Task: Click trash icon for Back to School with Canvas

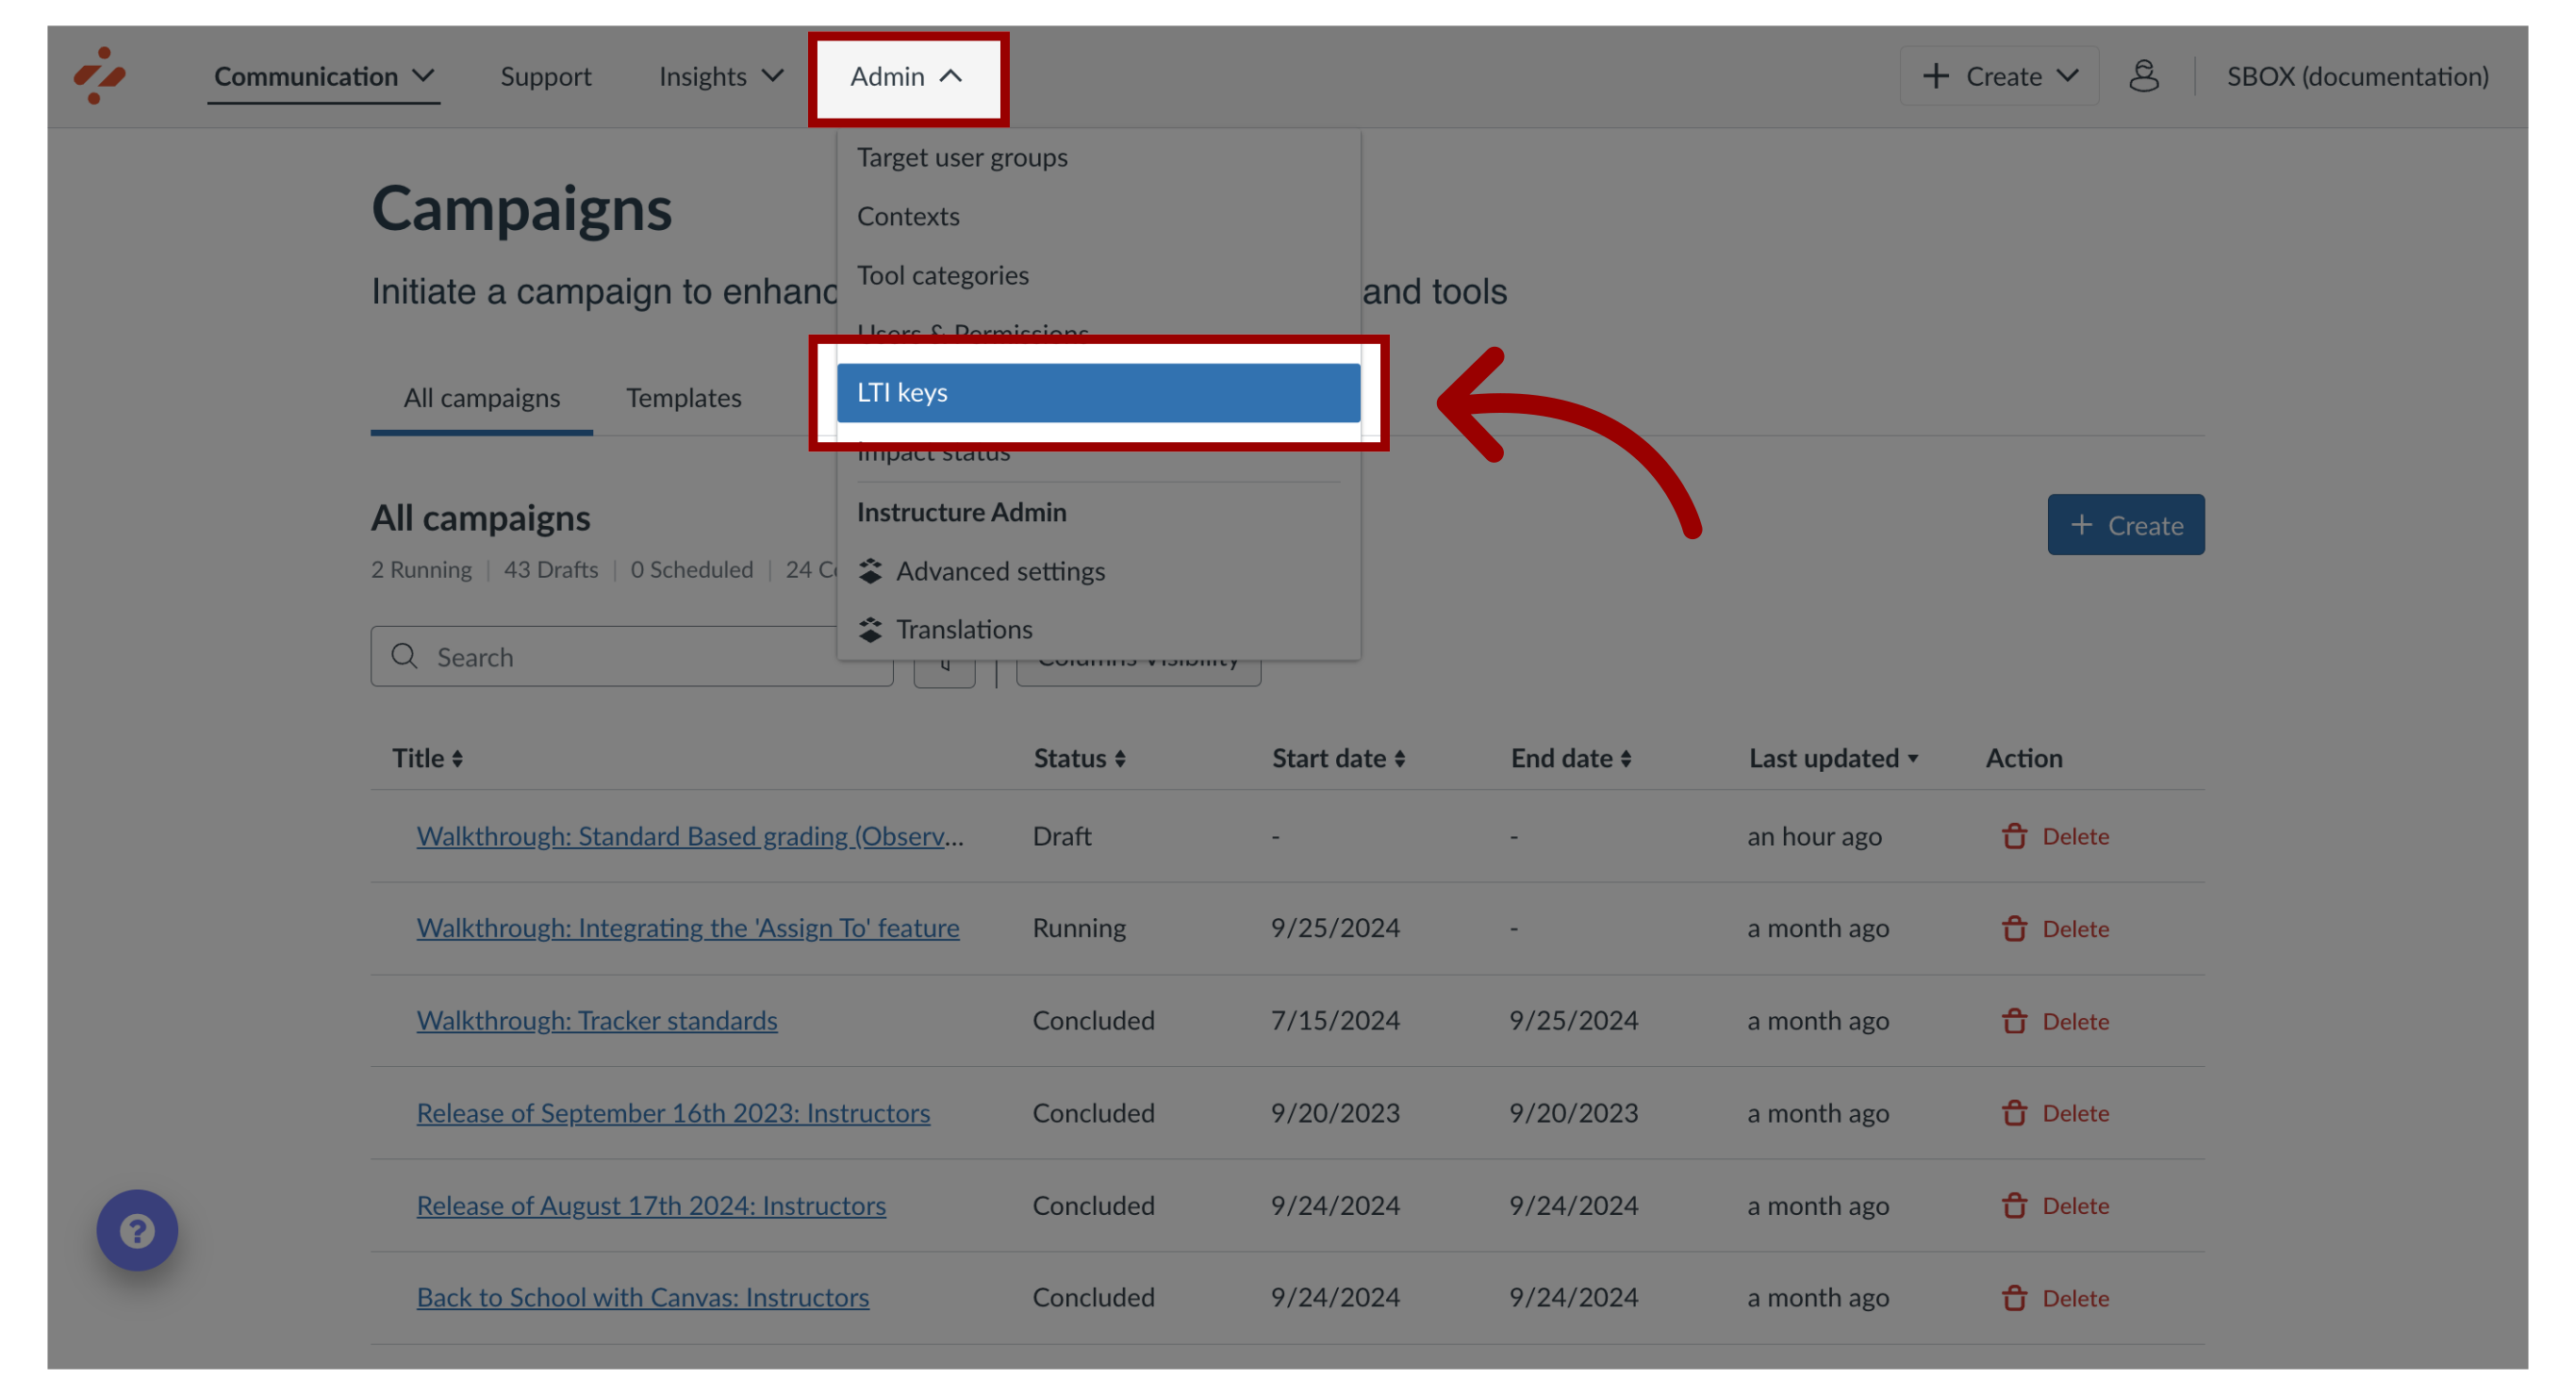Action: tap(2014, 1298)
